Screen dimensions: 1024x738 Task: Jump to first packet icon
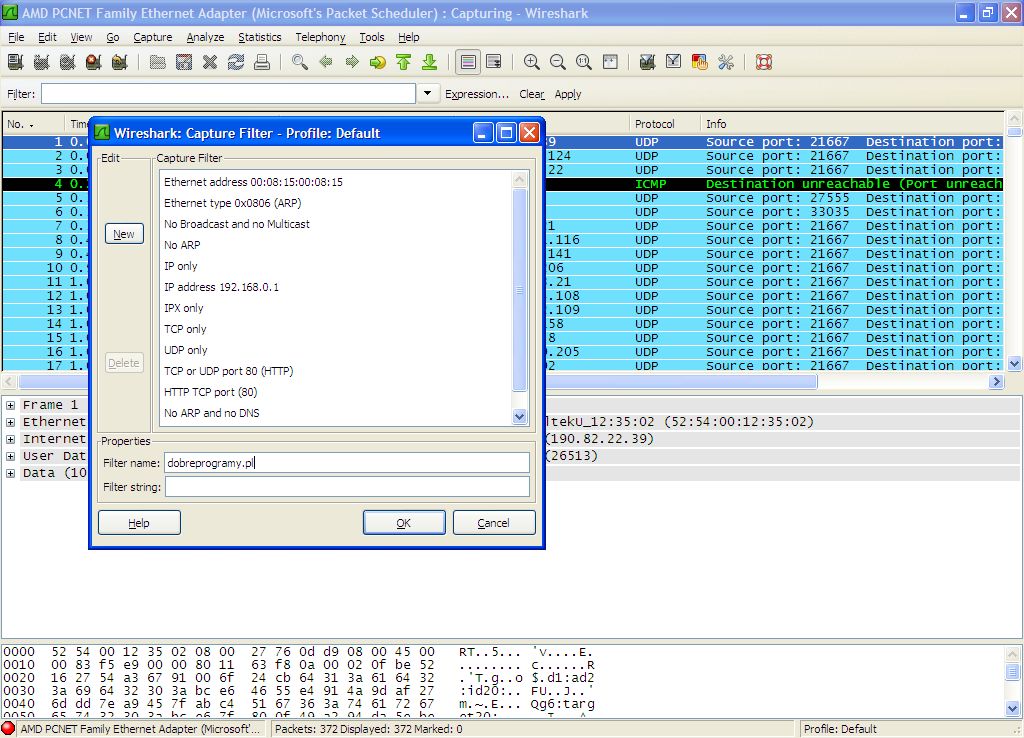(404, 62)
